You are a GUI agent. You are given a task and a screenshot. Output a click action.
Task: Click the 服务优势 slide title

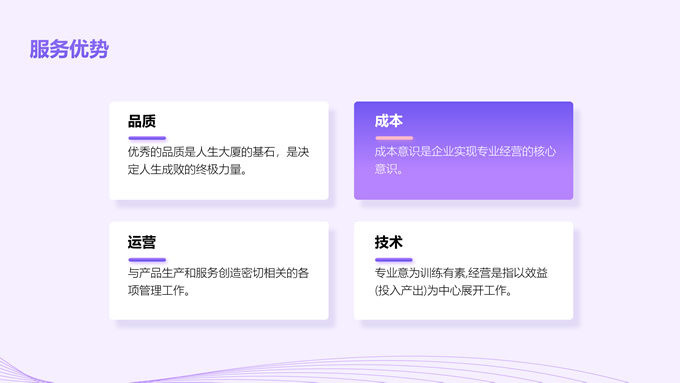[69, 49]
